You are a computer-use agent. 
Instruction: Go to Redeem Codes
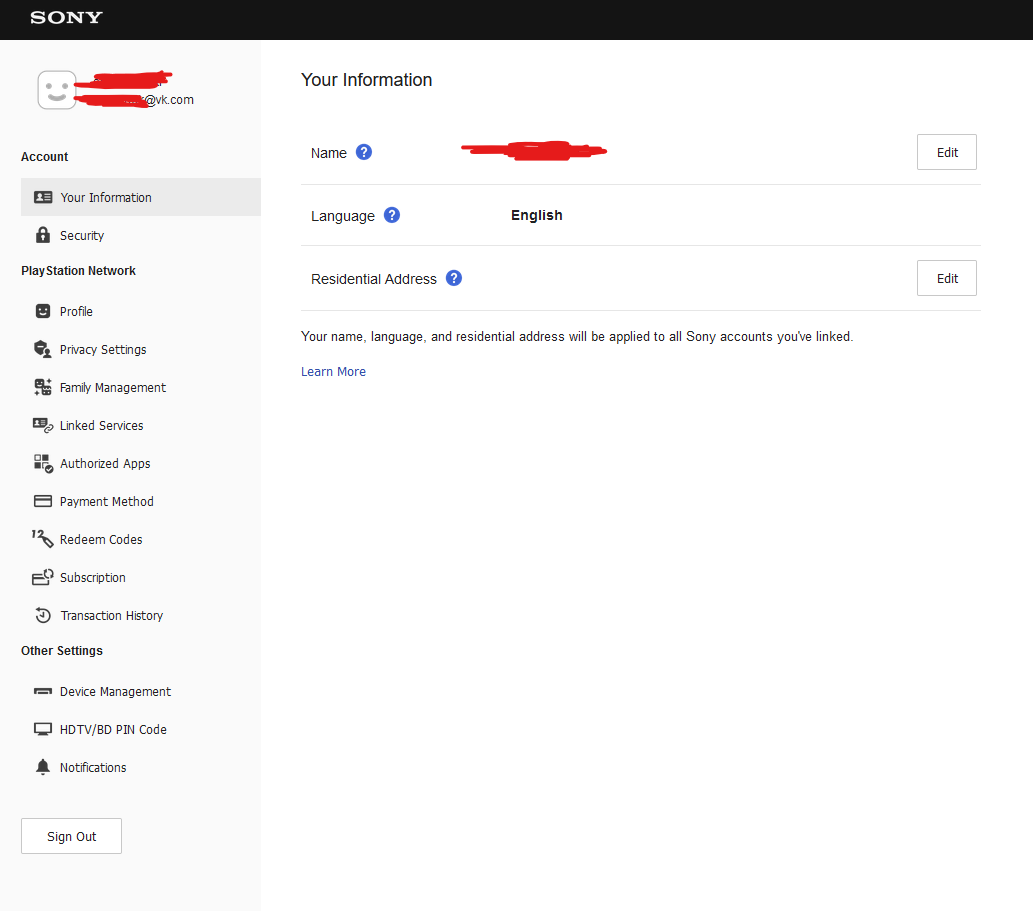[141, 539]
